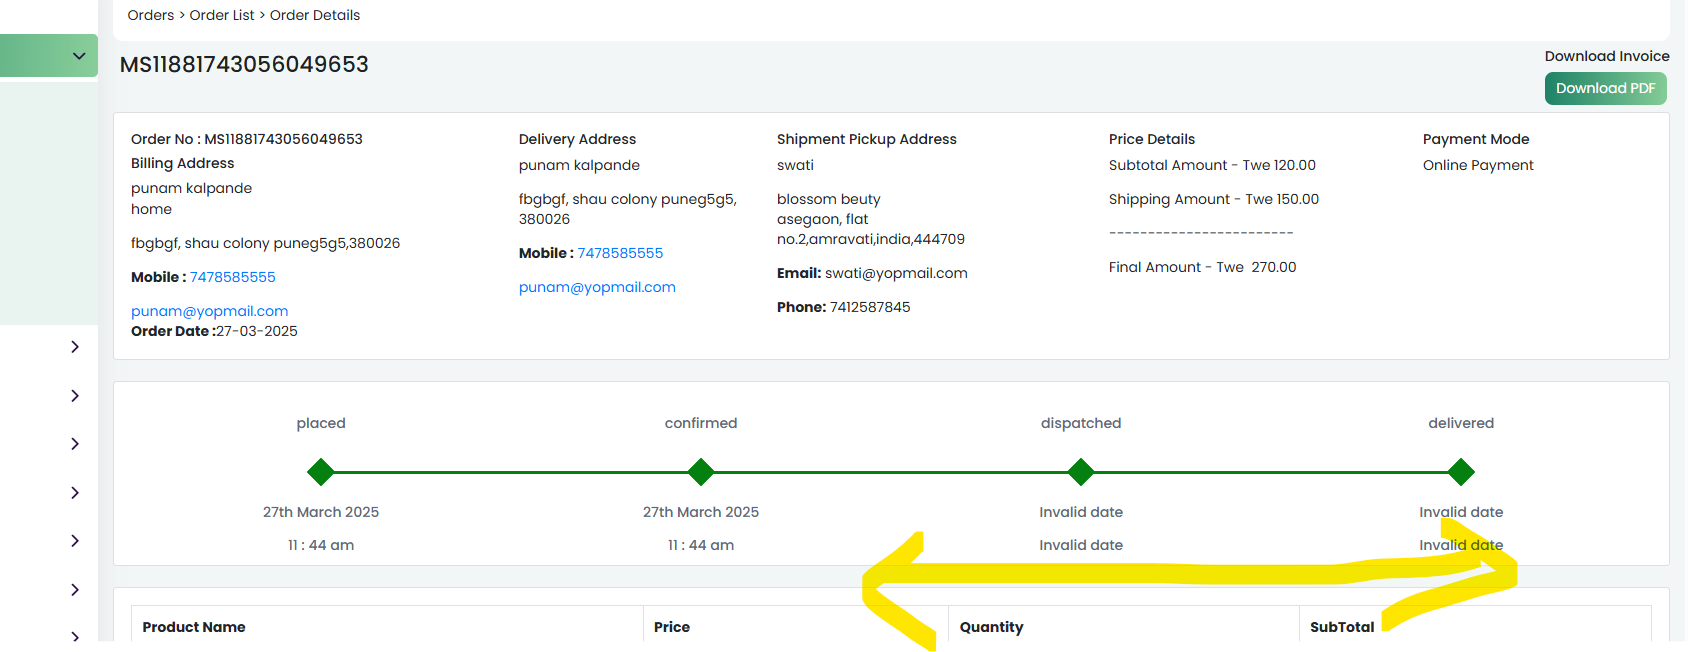Expand the bottommost sidebar chevron
1688x652 pixels.
tap(75, 637)
